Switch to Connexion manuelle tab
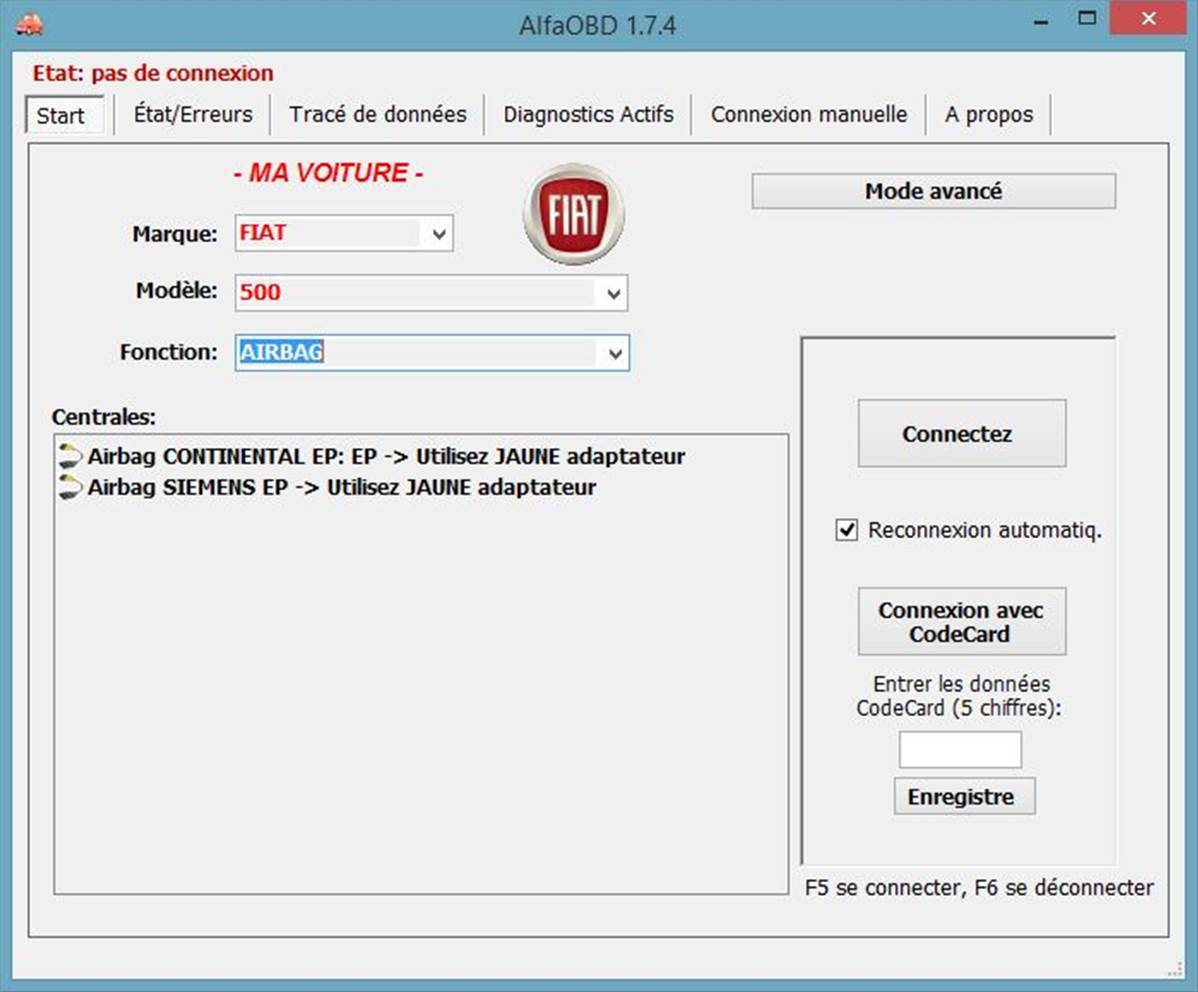Image resolution: width=1198 pixels, height=992 pixels. click(808, 114)
